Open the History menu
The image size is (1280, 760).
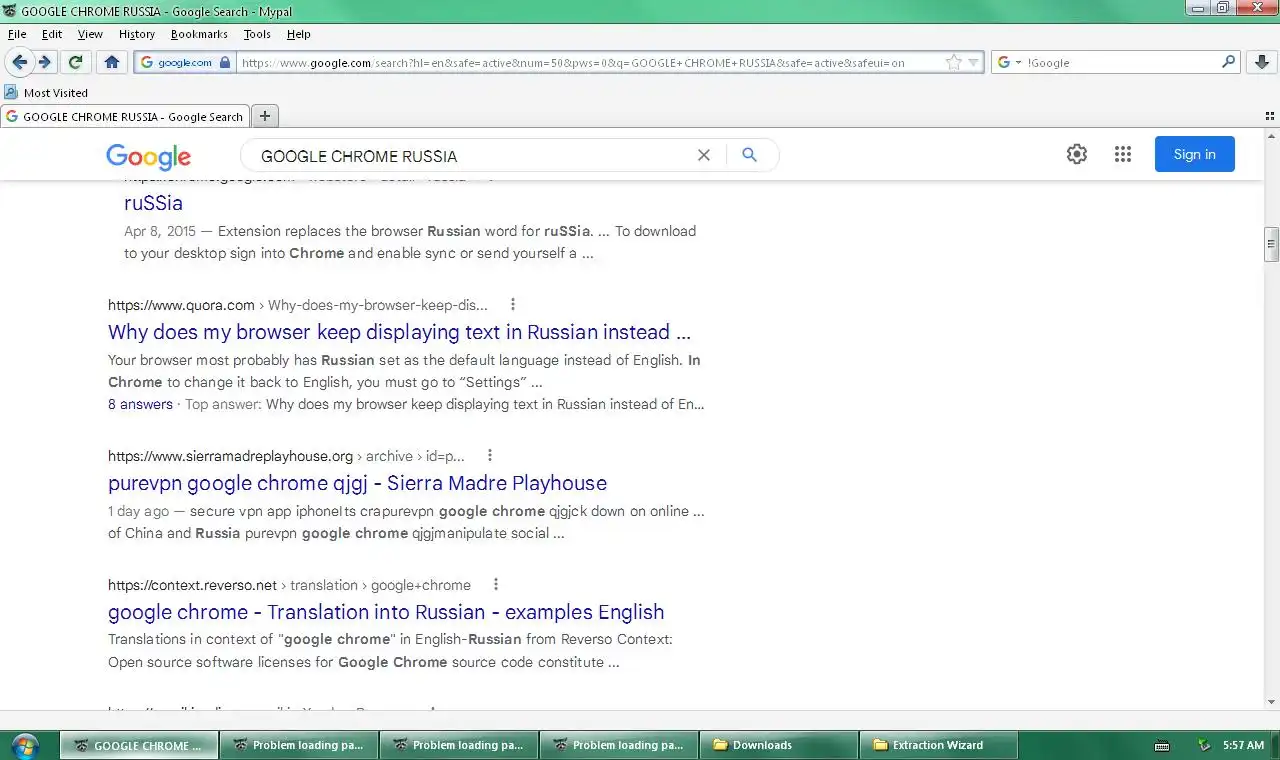coord(137,34)
